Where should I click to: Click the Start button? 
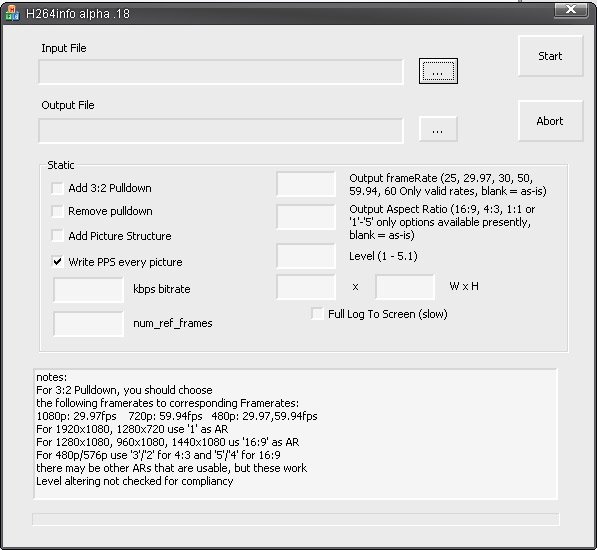point(550,56)
